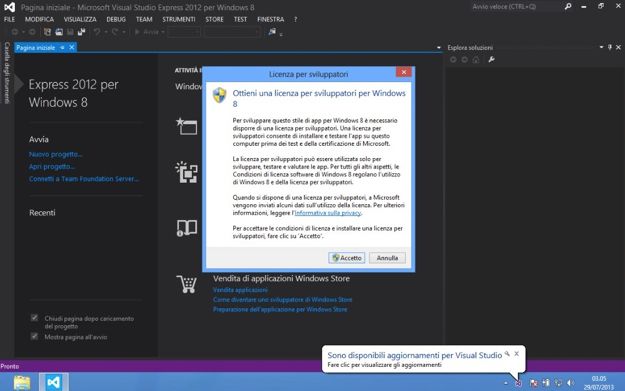Open toolbar overflow options arrow
The height and width of the screenshot is (391, 625).
(281, 34)
